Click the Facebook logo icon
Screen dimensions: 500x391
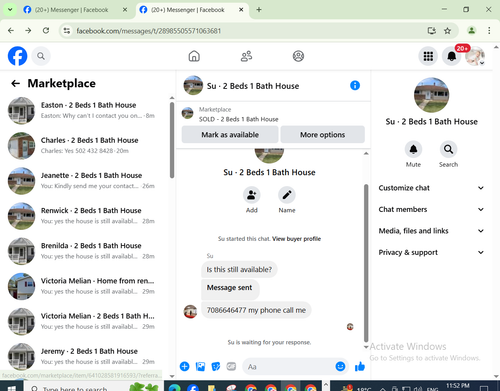click(x=17, y=56)
